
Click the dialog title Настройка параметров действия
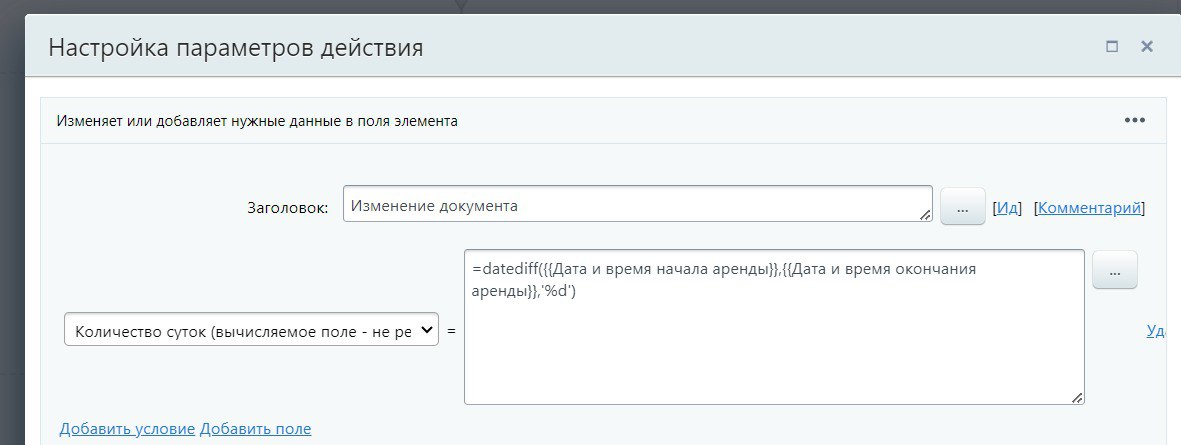pos(236,47)
